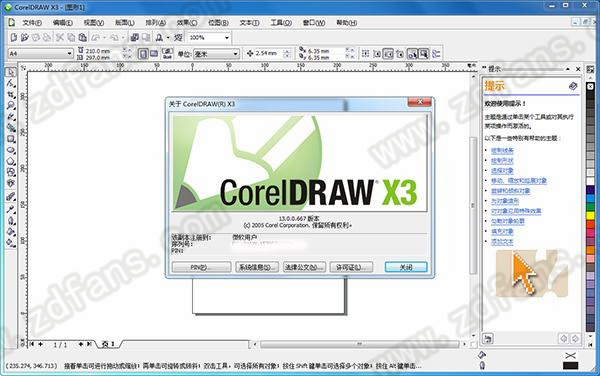Click the horizontal scrollbar at canvas bottom
Screen dimensions: 600x376
click(359, 344)
